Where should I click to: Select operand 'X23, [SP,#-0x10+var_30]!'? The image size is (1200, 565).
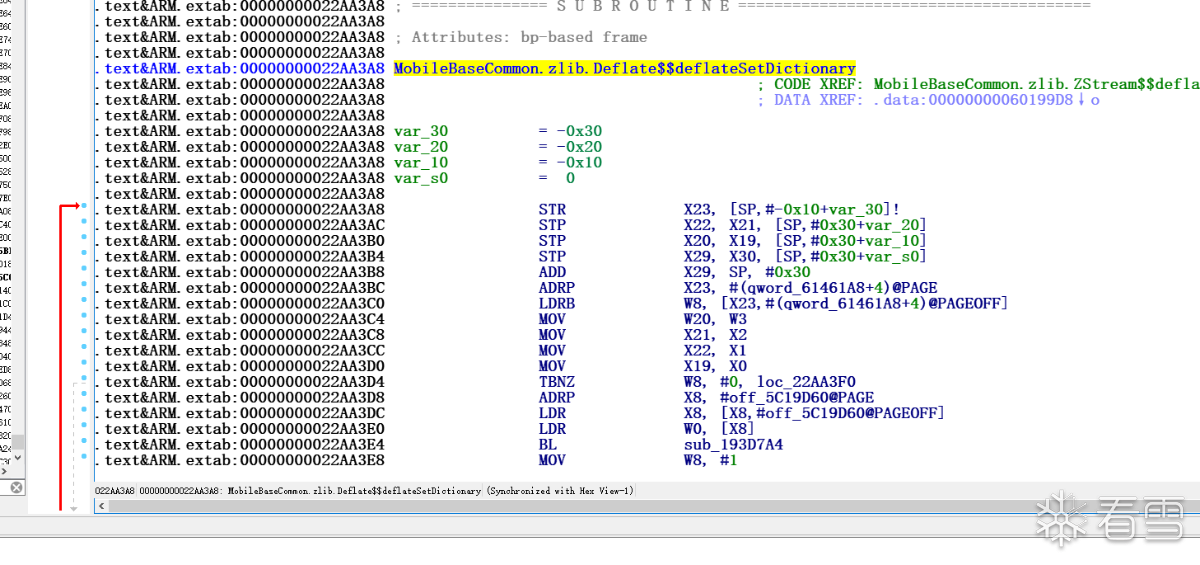coord(792,208)
